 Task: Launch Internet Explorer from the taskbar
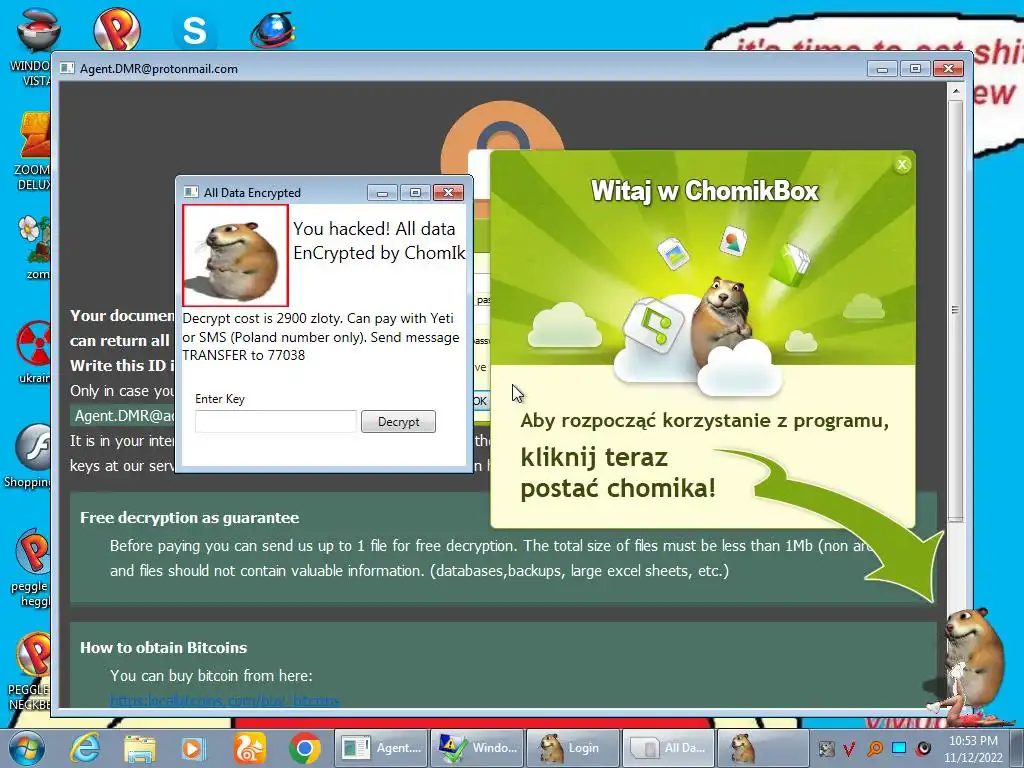[85, 748]
